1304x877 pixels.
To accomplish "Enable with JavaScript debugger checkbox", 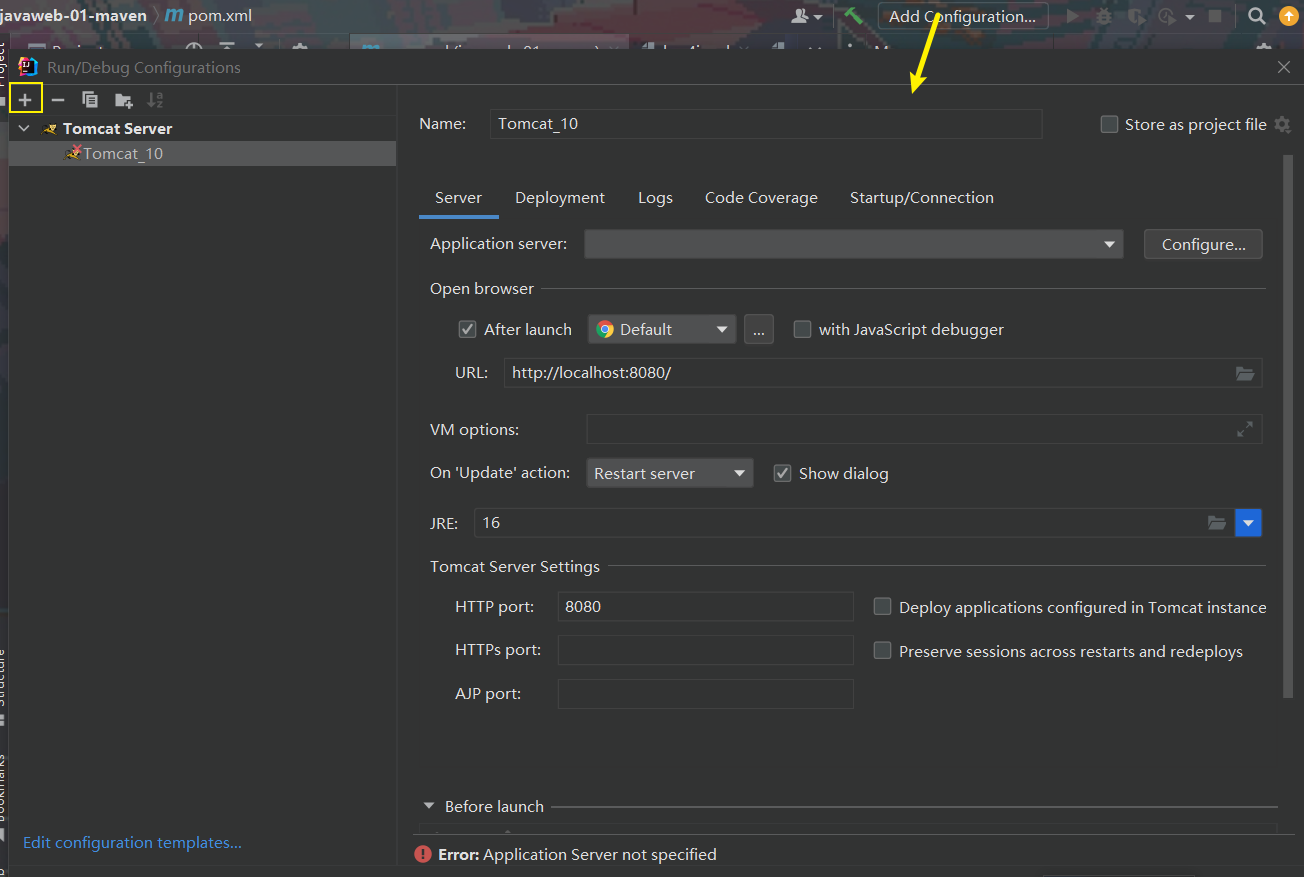I will click(802, 329).
